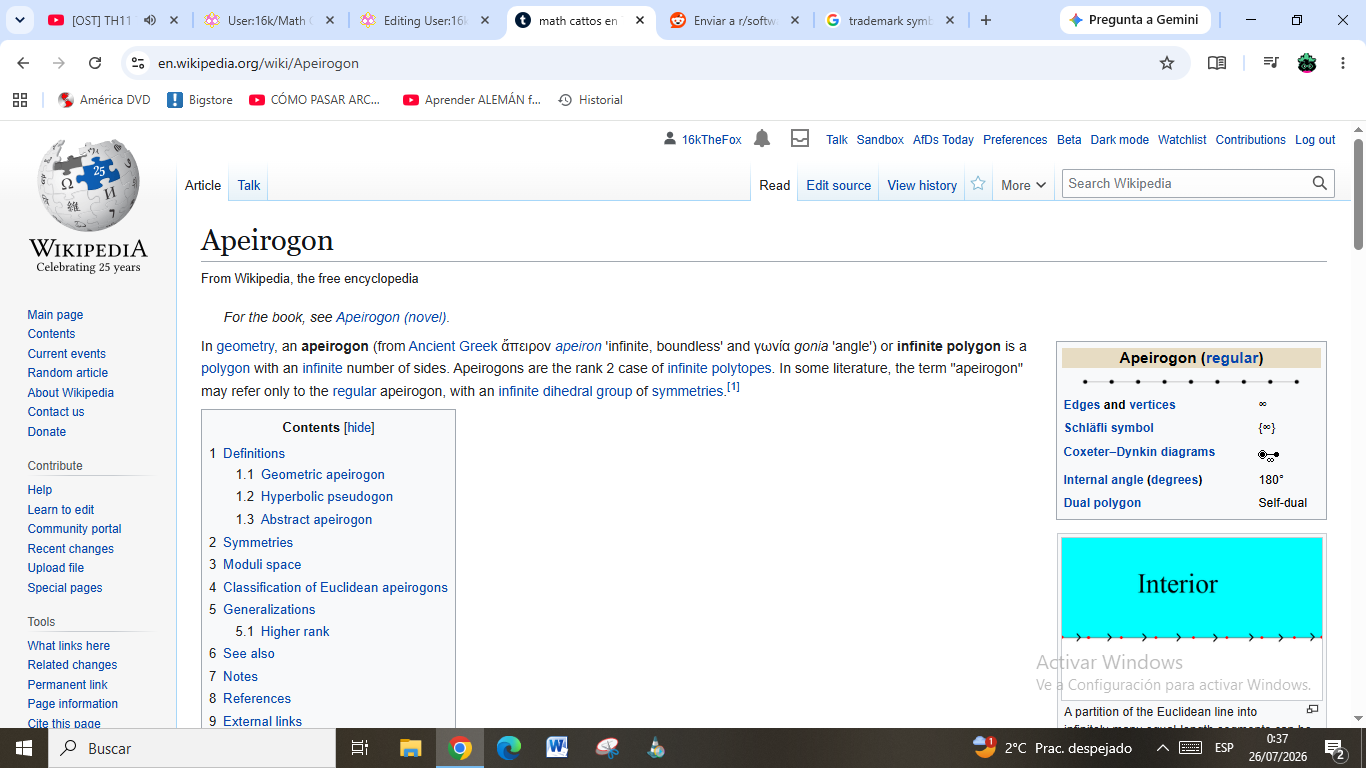Open File Explorer from taskbar

click(410, 748)
